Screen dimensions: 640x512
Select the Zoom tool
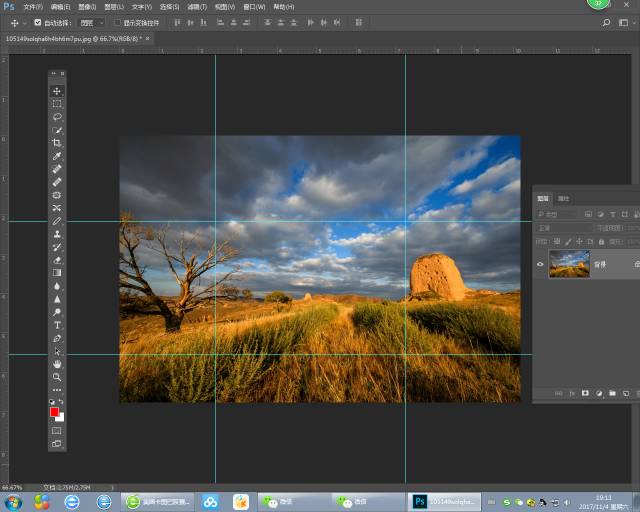pyautogui.click(x=57, y=377)
